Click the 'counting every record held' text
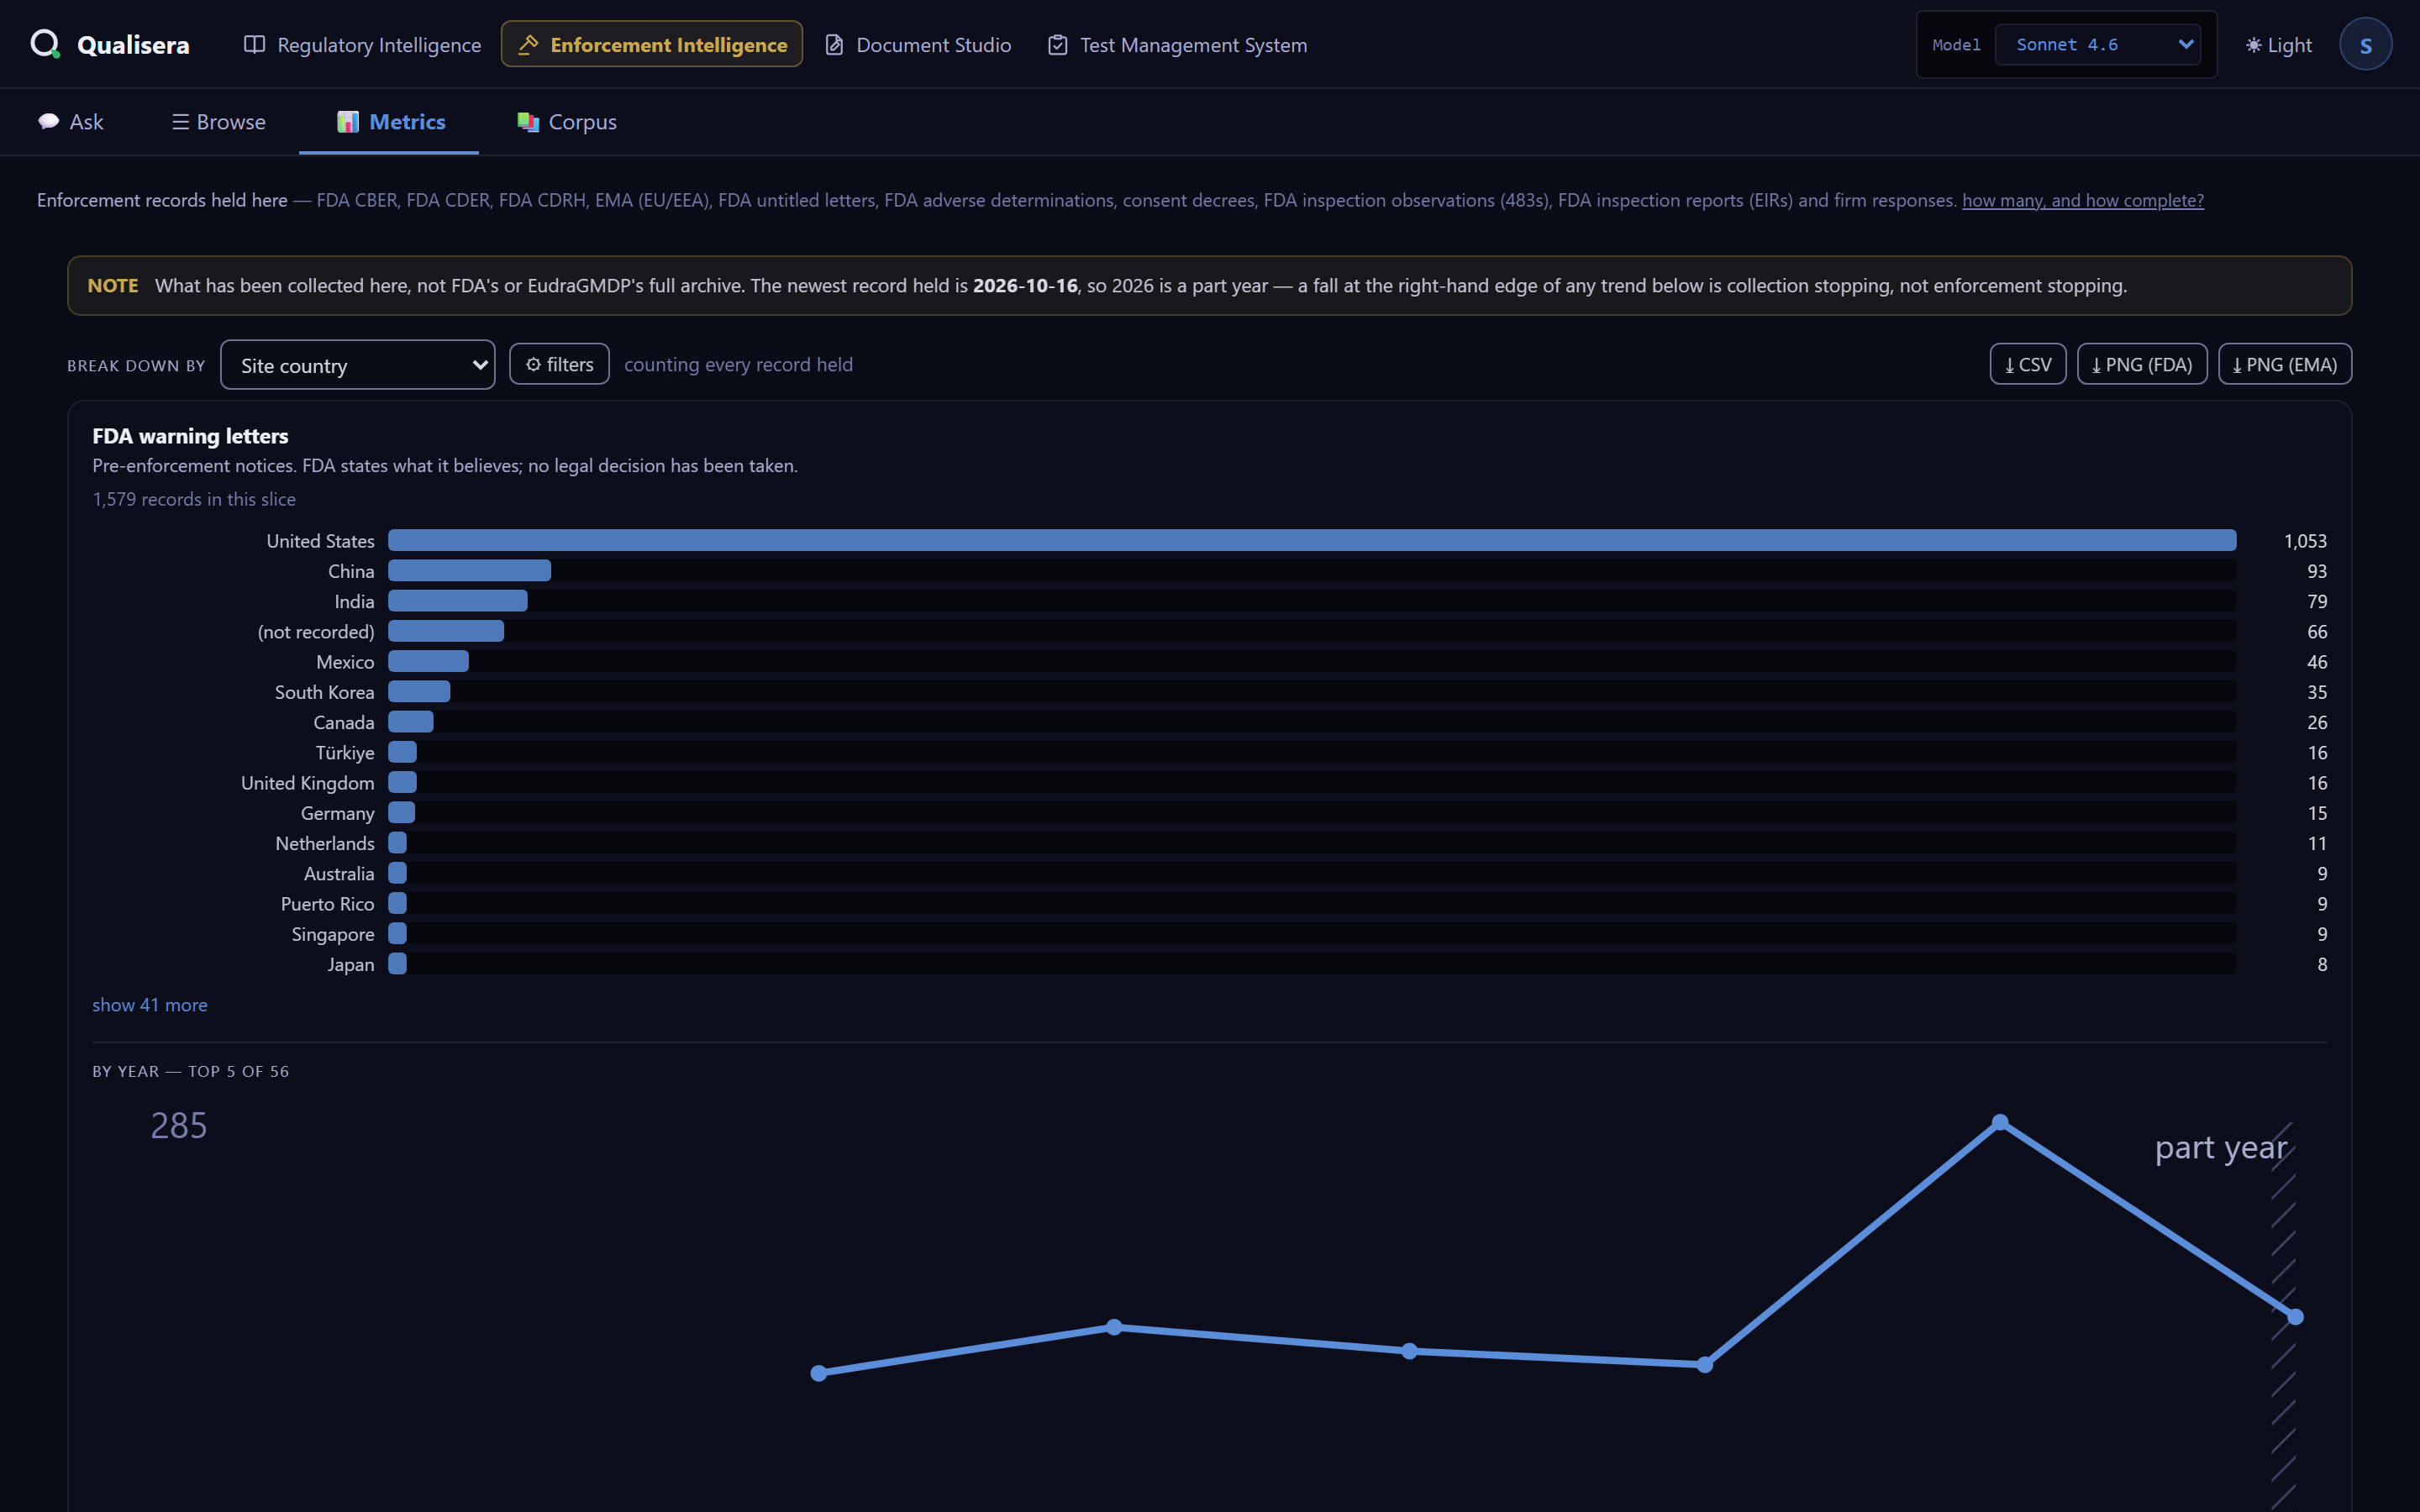Screen dimensions: 2420x1512 click(738, 365)
